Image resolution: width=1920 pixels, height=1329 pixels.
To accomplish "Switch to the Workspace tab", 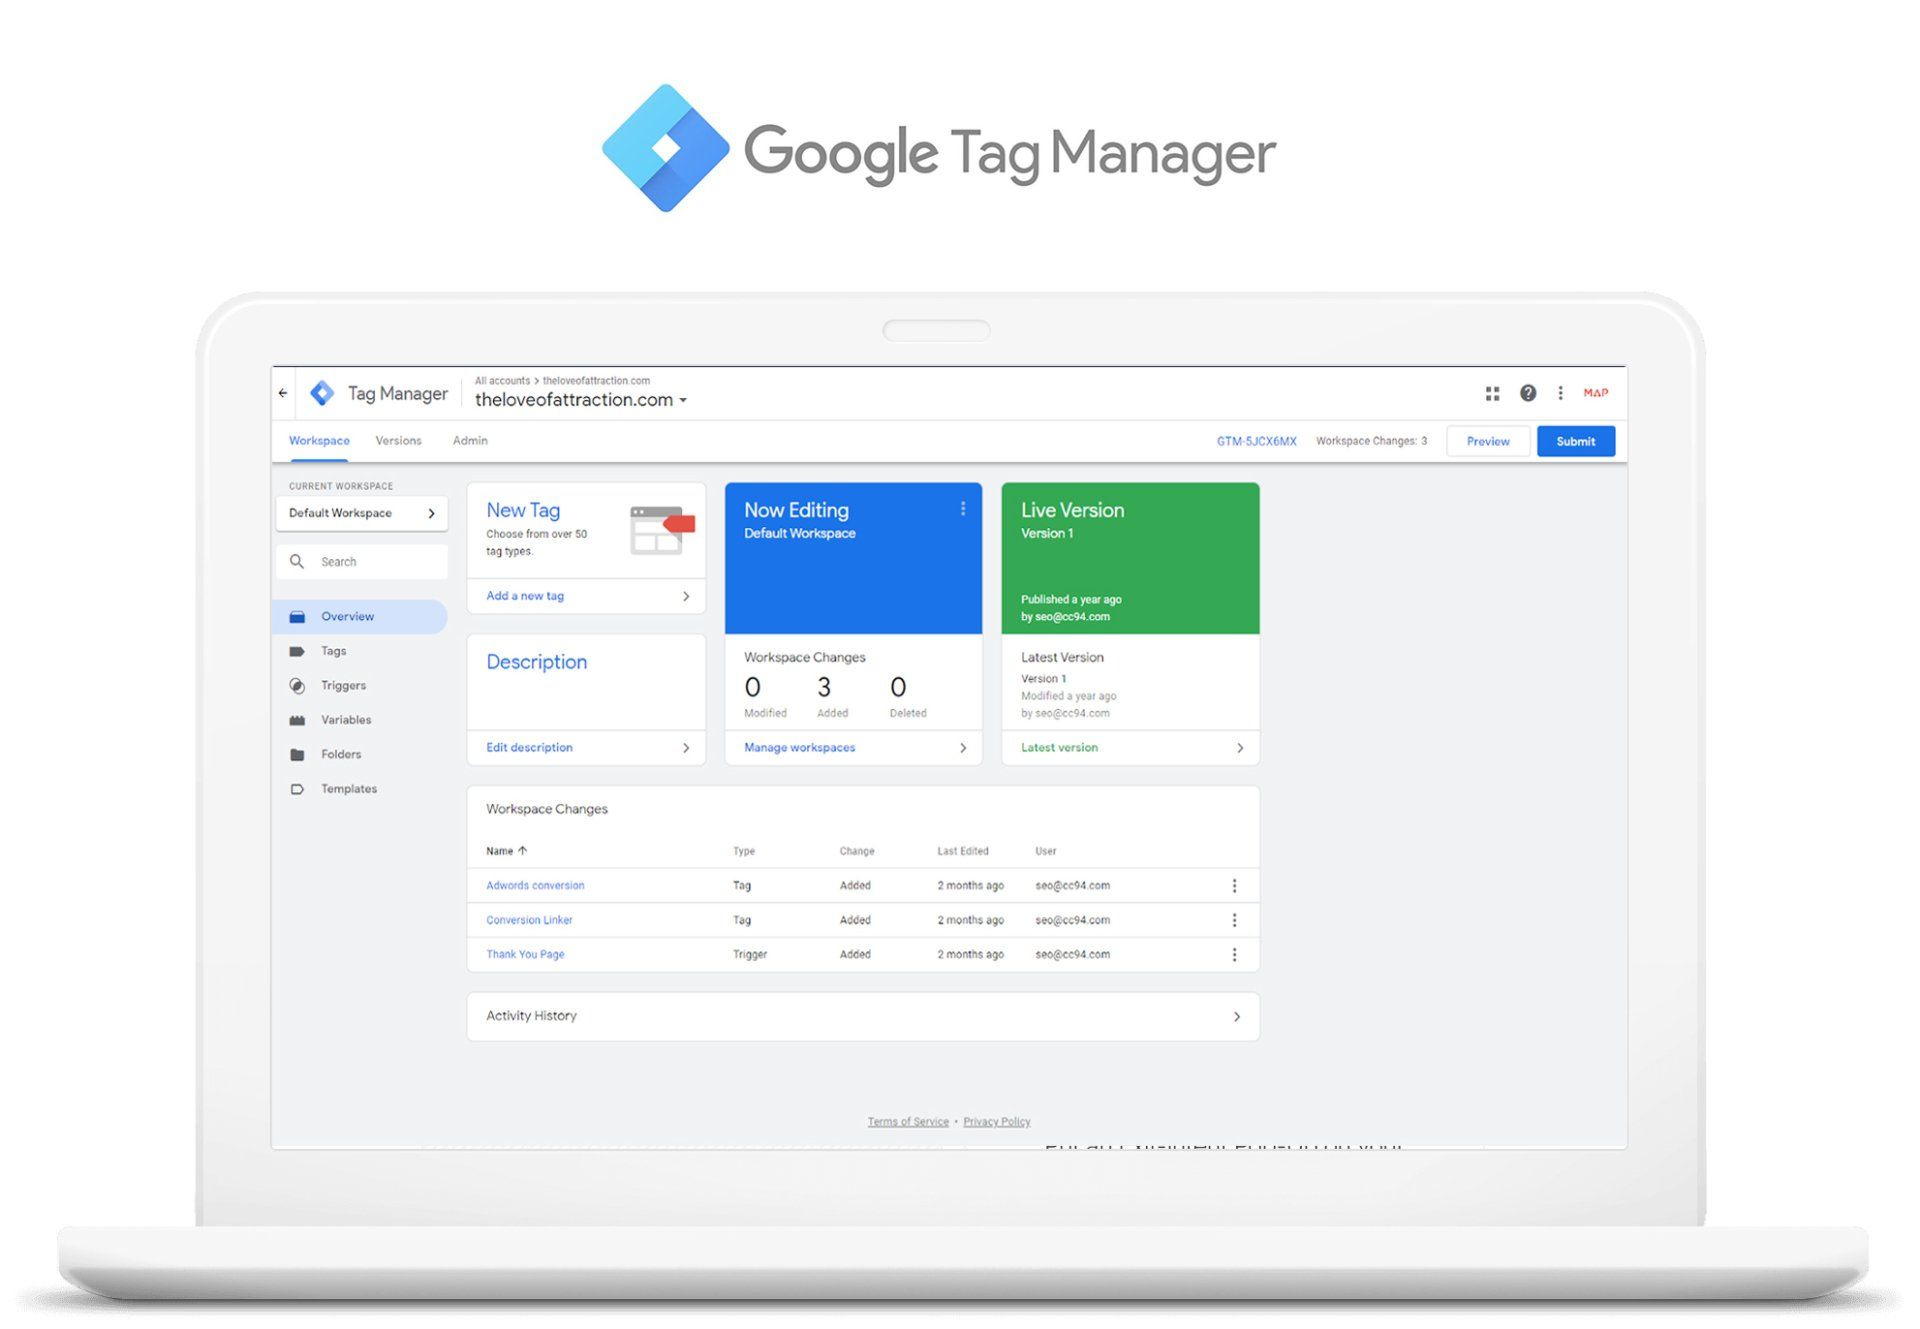I will point(319,441).
